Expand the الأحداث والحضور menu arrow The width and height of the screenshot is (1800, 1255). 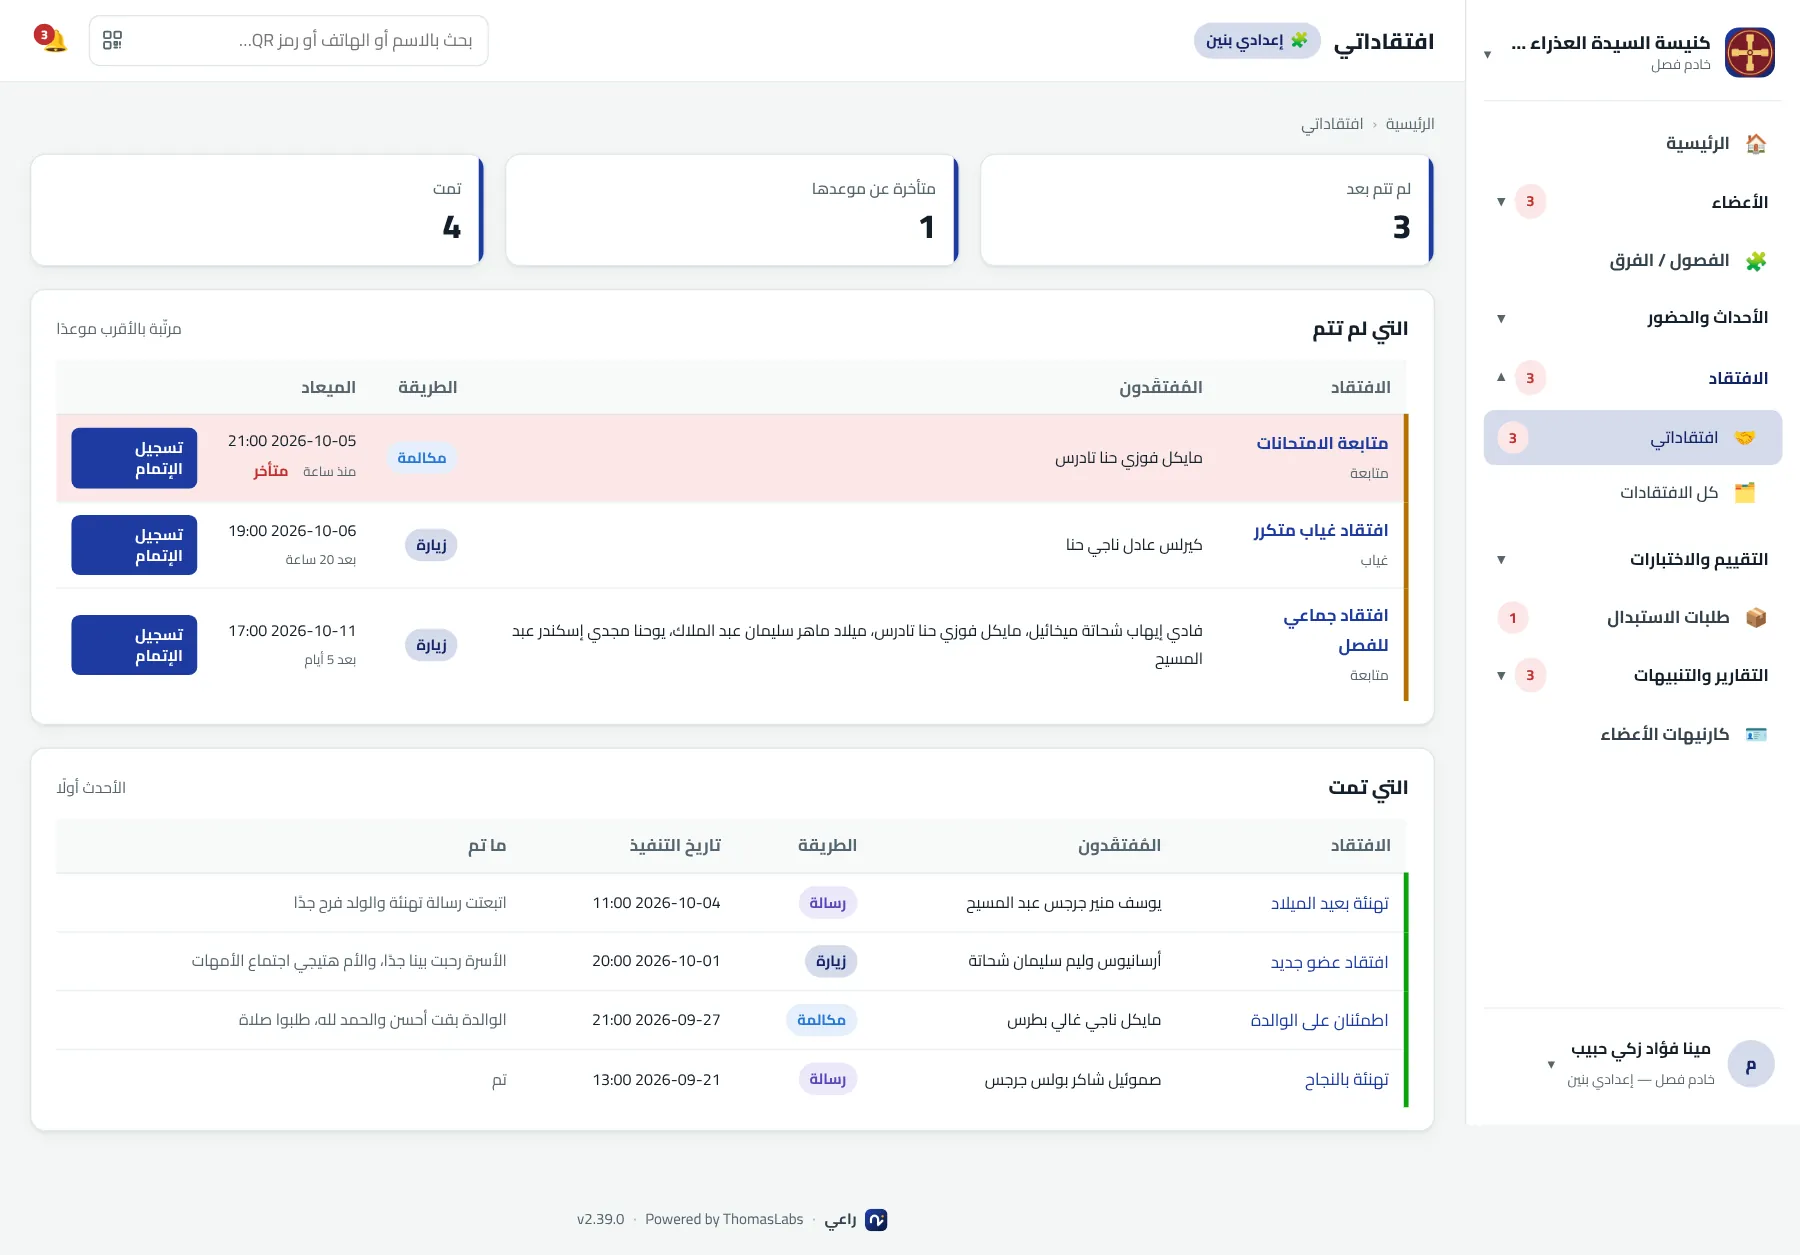click(1501, 318)
